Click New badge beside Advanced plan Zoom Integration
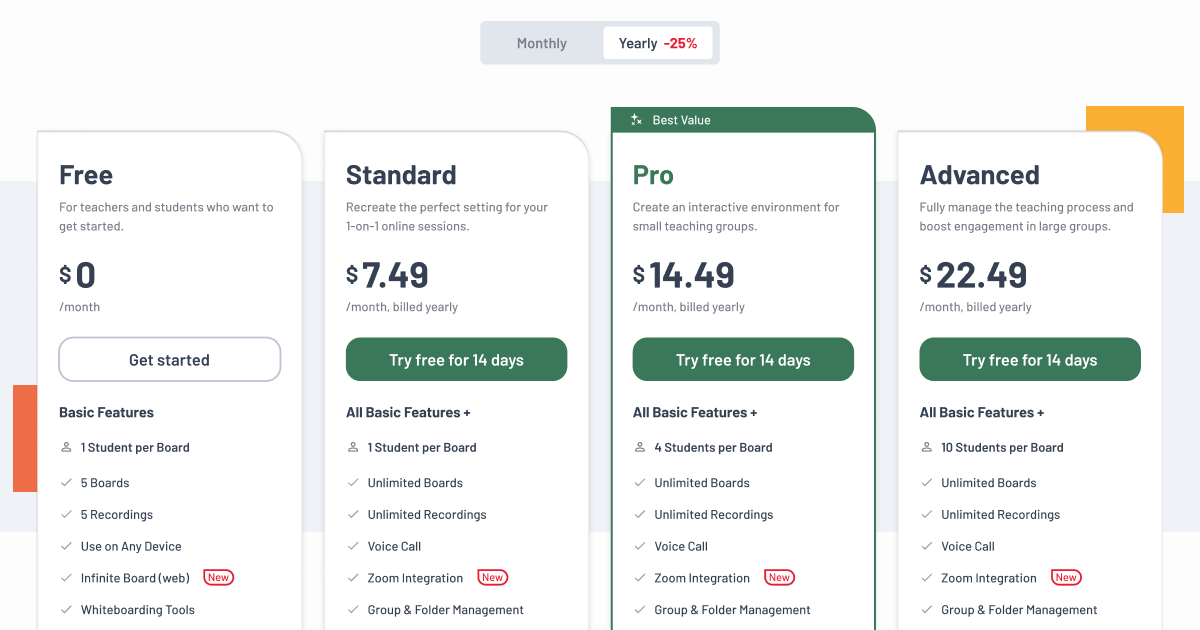Image resolution: width=1200 pixels, height=630 pixels. [1066, 578]
